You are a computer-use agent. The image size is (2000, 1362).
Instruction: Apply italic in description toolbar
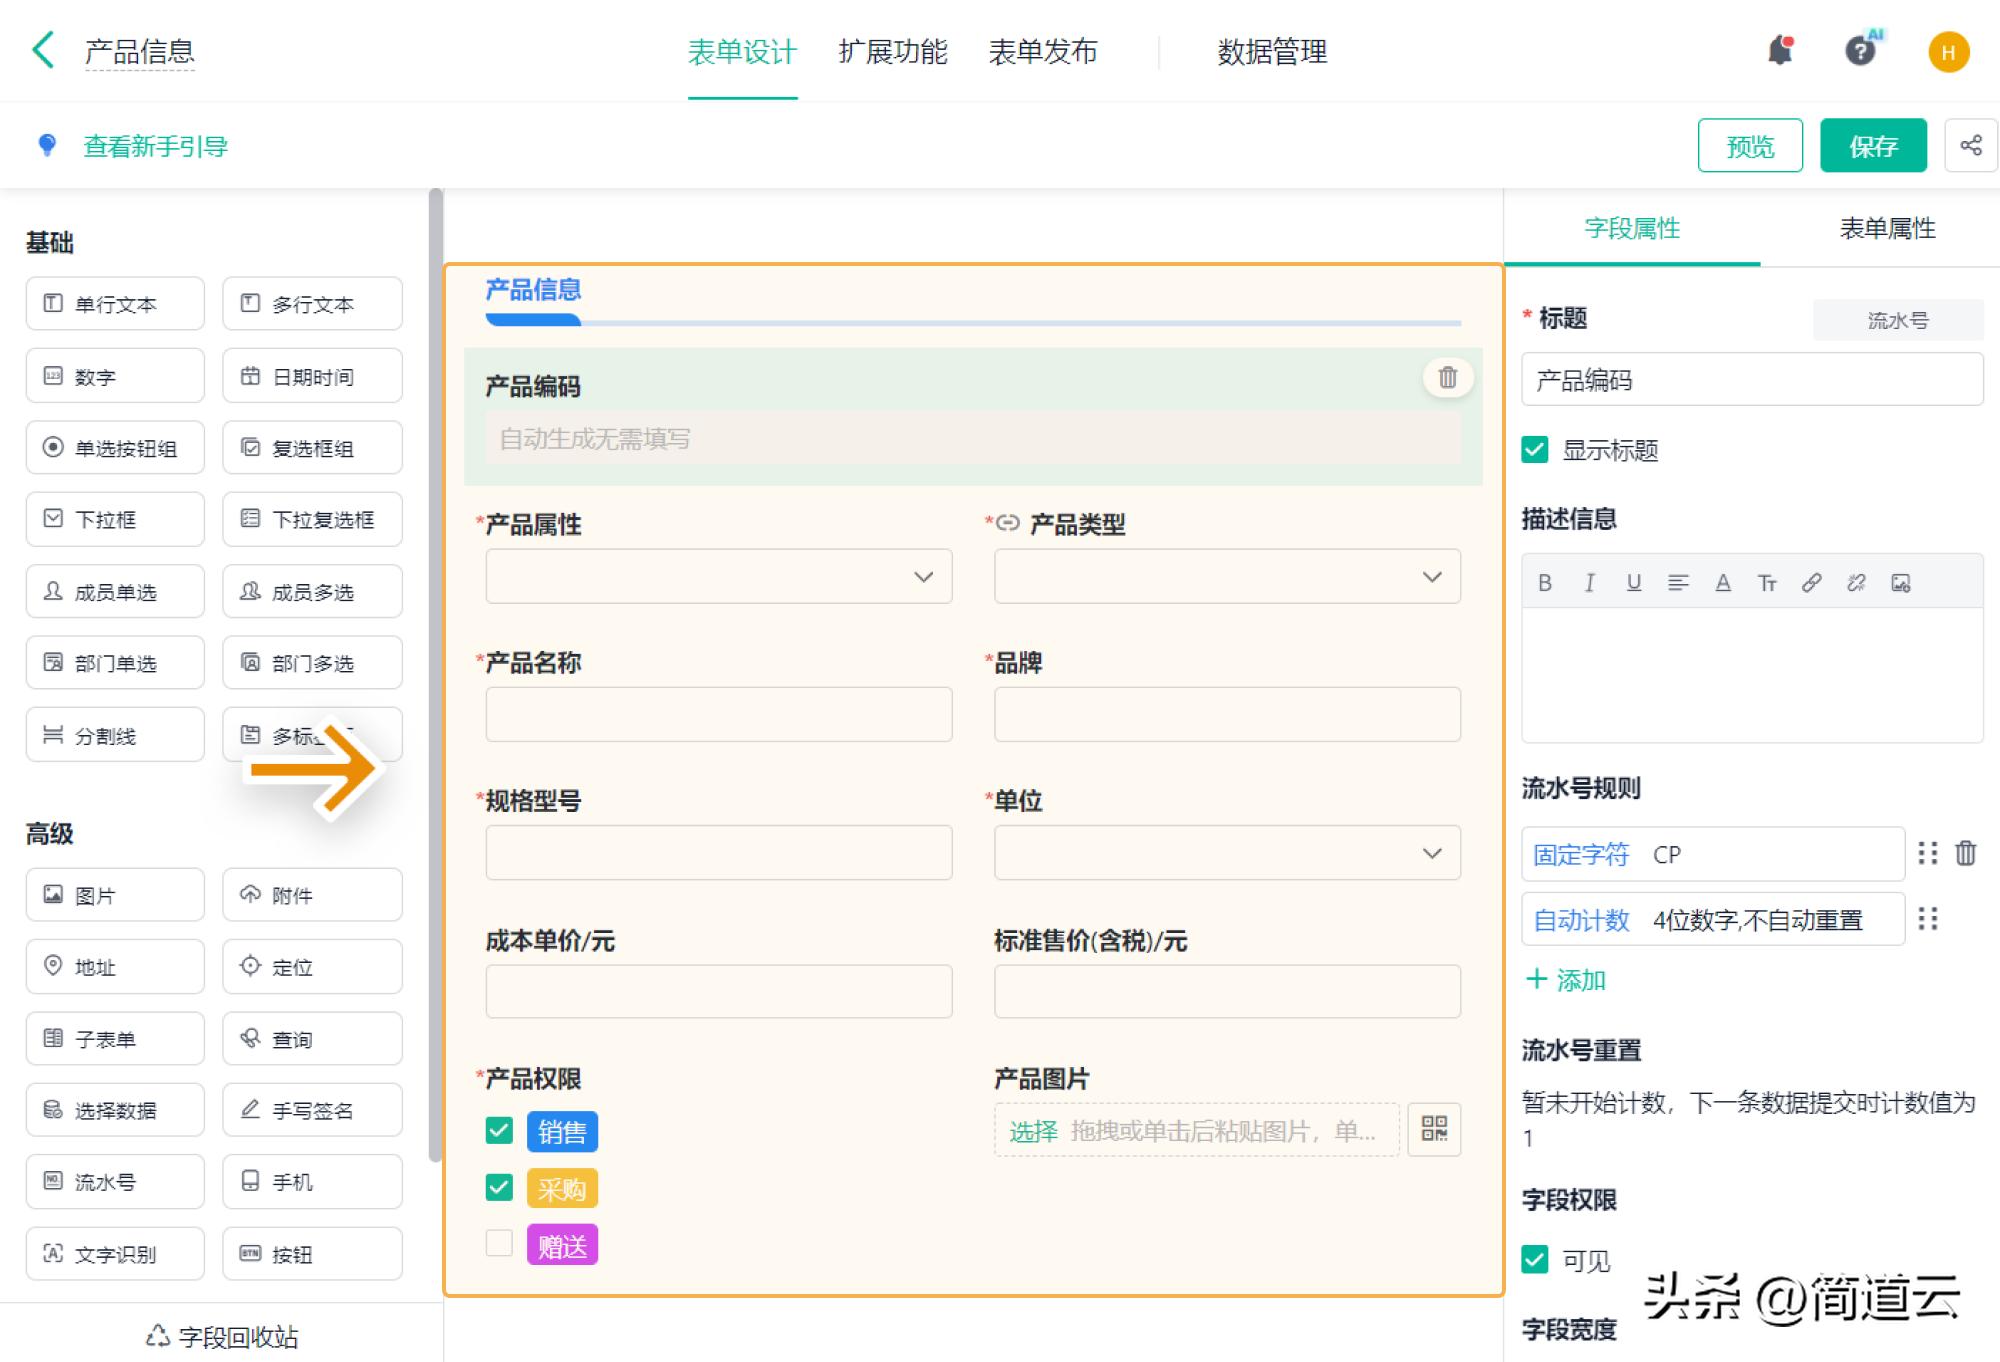[1589, 583]
